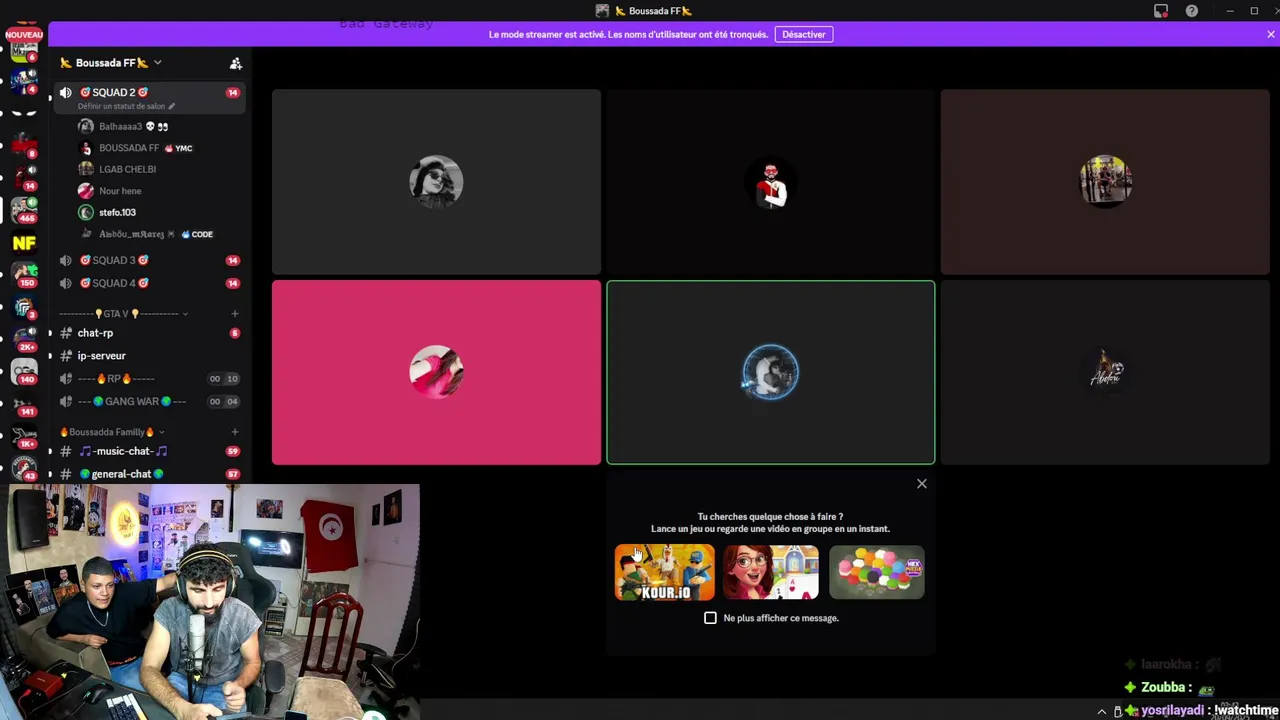The image size is (1280, 720).
Task: Show hidden system tray icons arrow
Action: point(1102,712)
